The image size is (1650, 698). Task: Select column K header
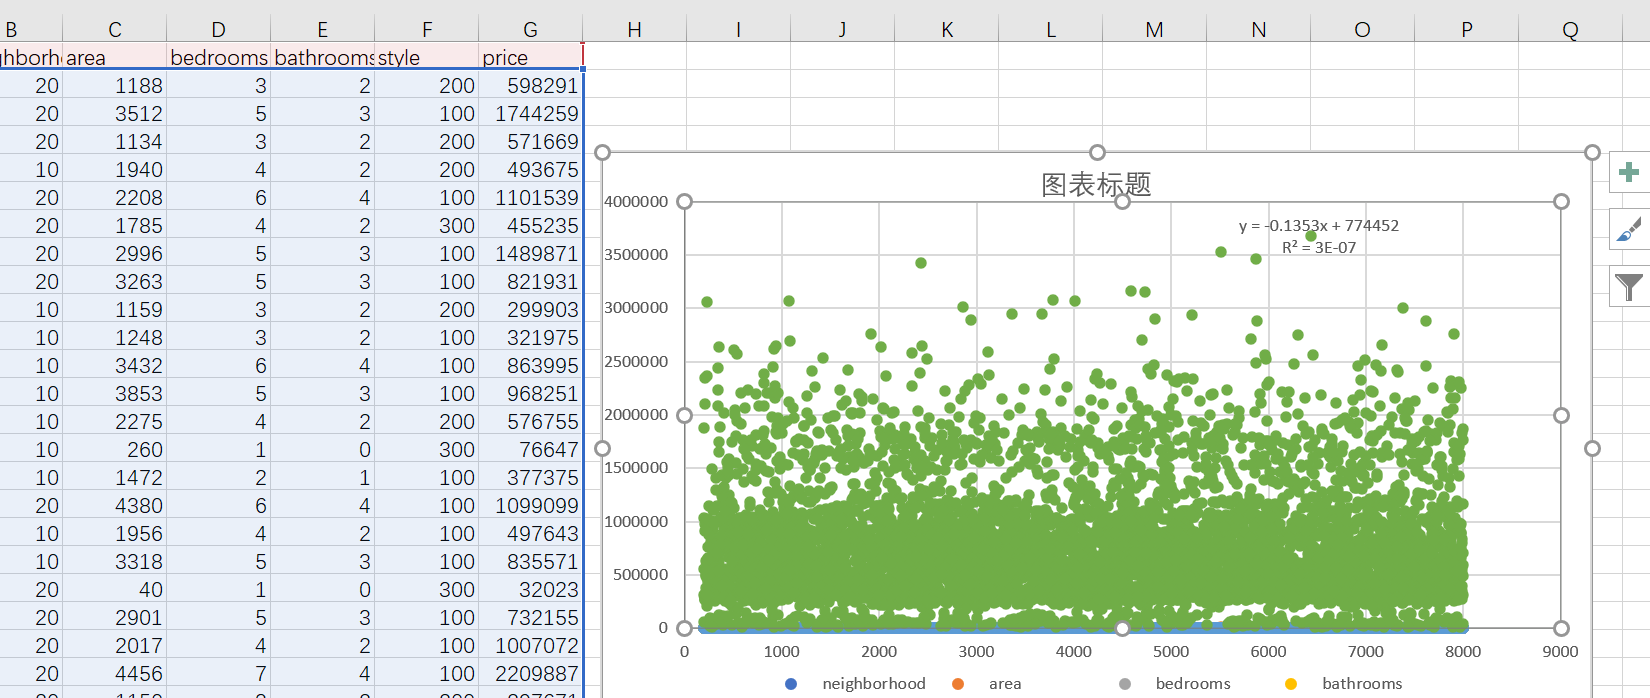(946, 29)
